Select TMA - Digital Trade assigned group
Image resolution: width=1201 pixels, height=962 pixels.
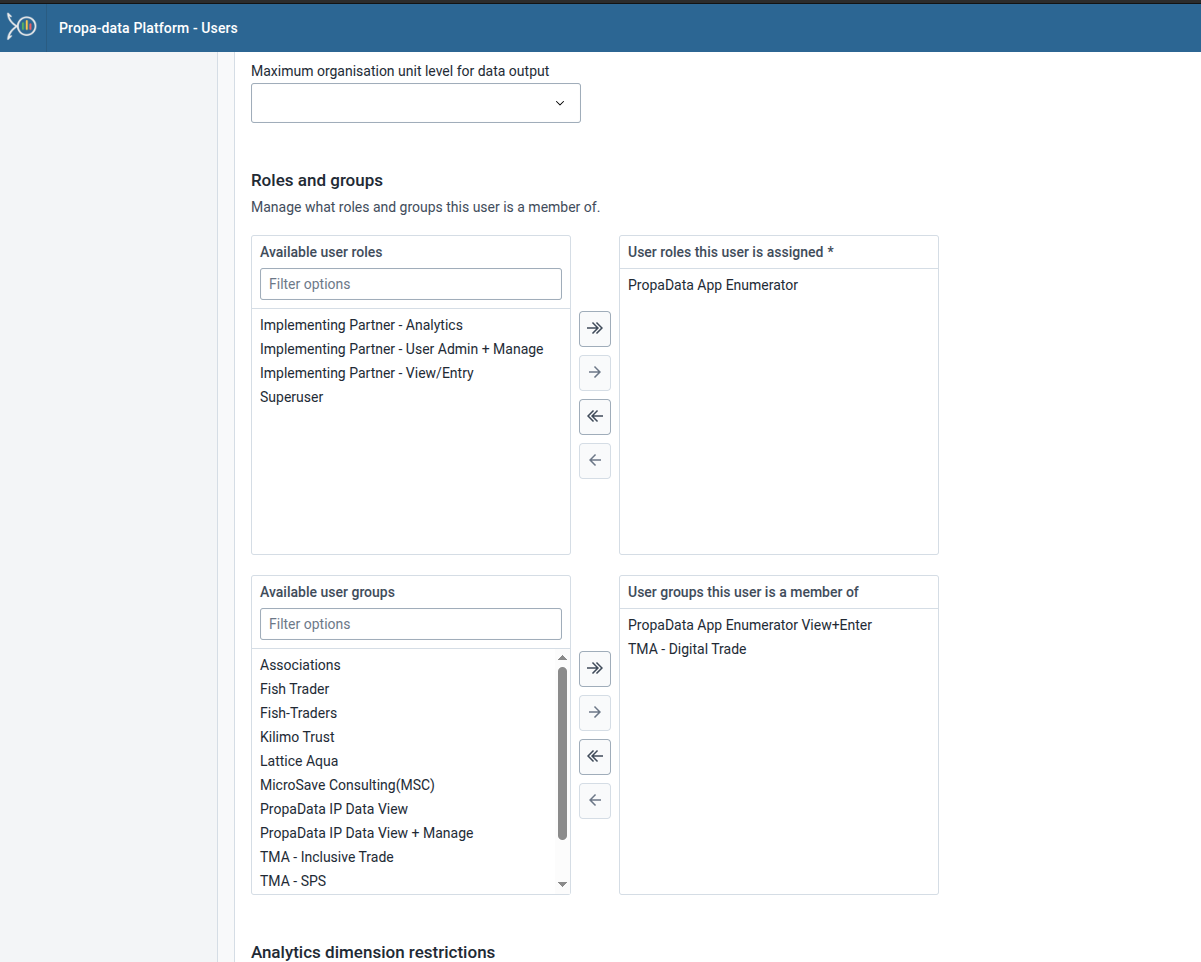coord(687,649)
